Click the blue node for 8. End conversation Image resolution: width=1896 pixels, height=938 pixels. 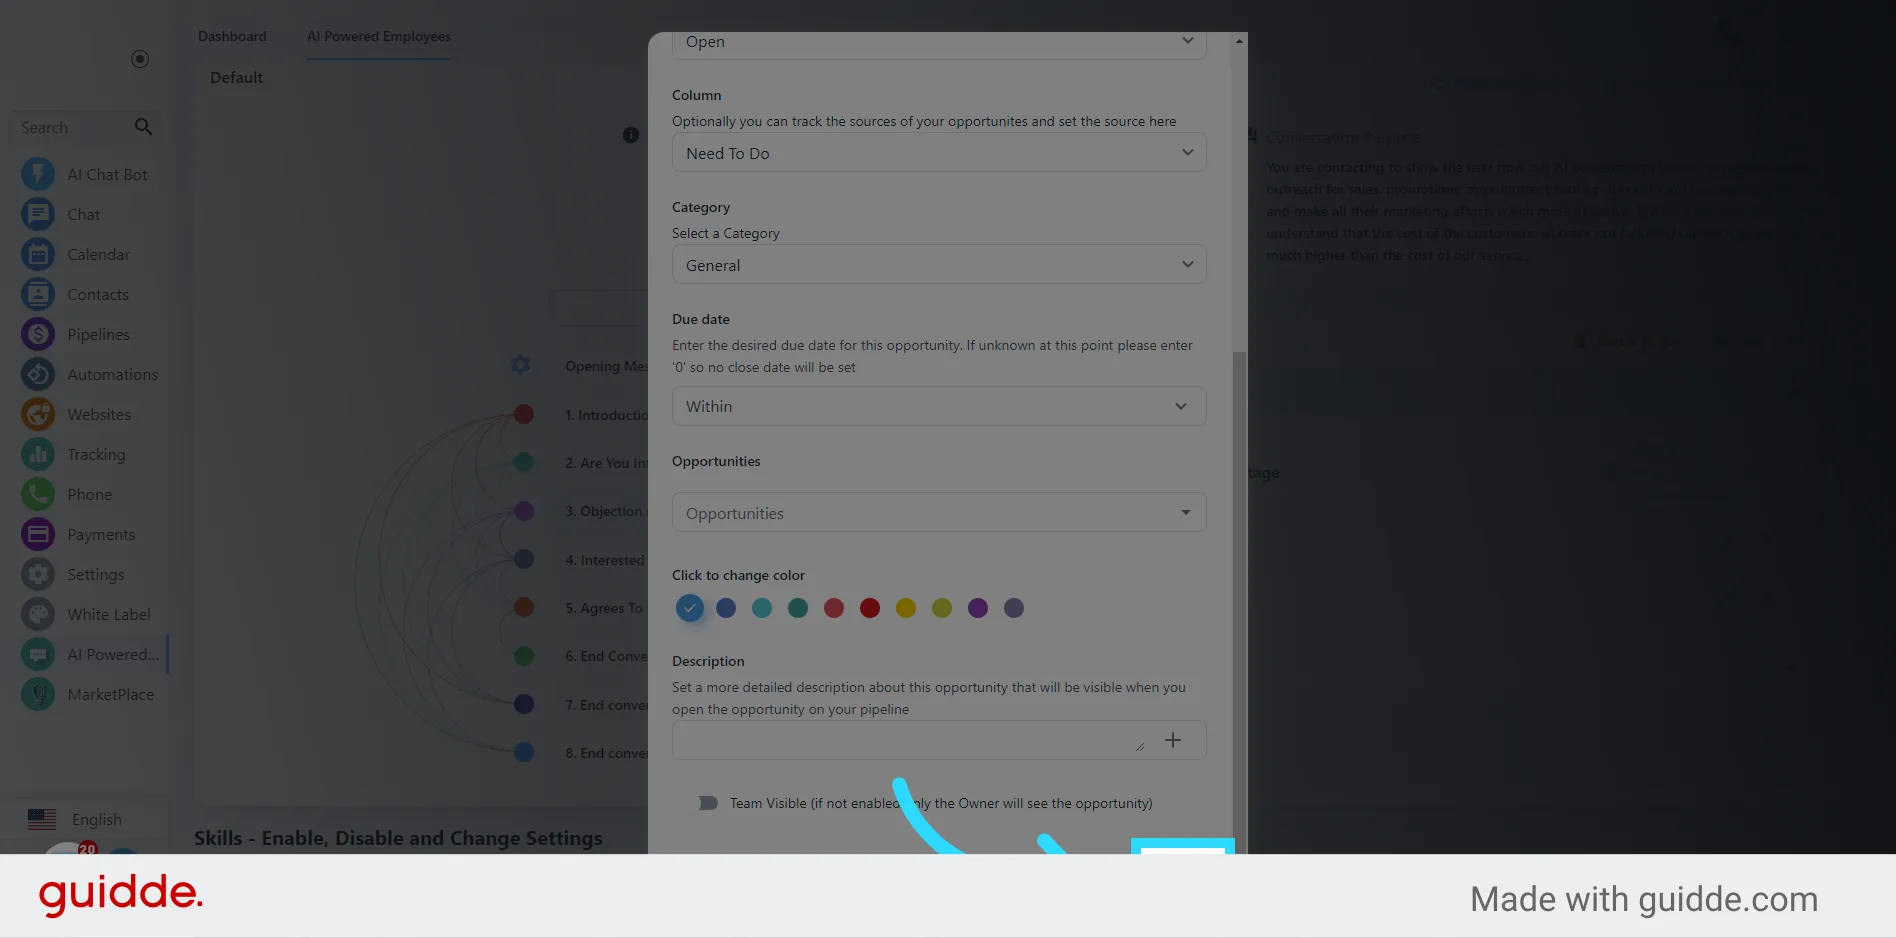tap(524, 752)
